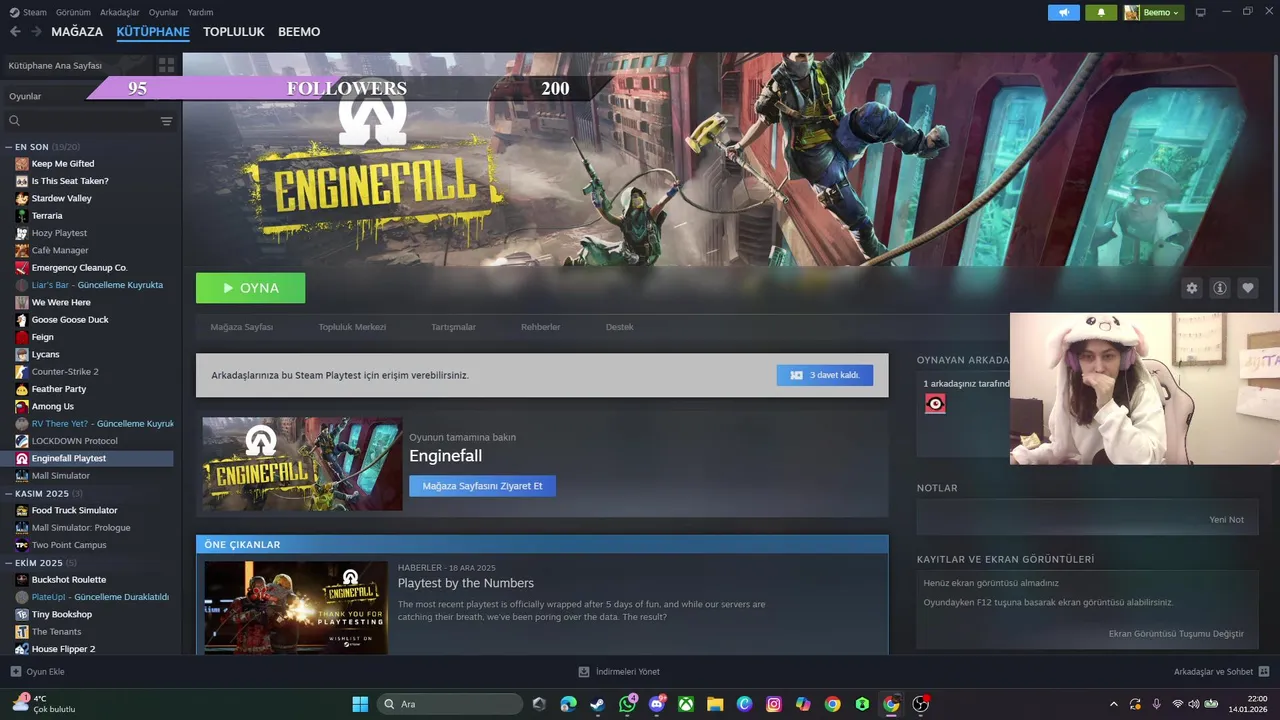Switch to TOPLULUK tab
Viewport: 1280px width, 720px height.
point(234,32)
